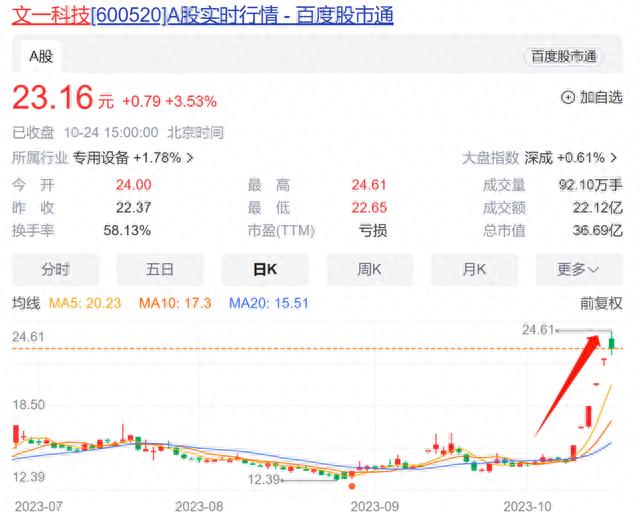This screenshot has height=518, width=640.
Task: Click the 今开 value 24.00
Action: pos(133,185)
